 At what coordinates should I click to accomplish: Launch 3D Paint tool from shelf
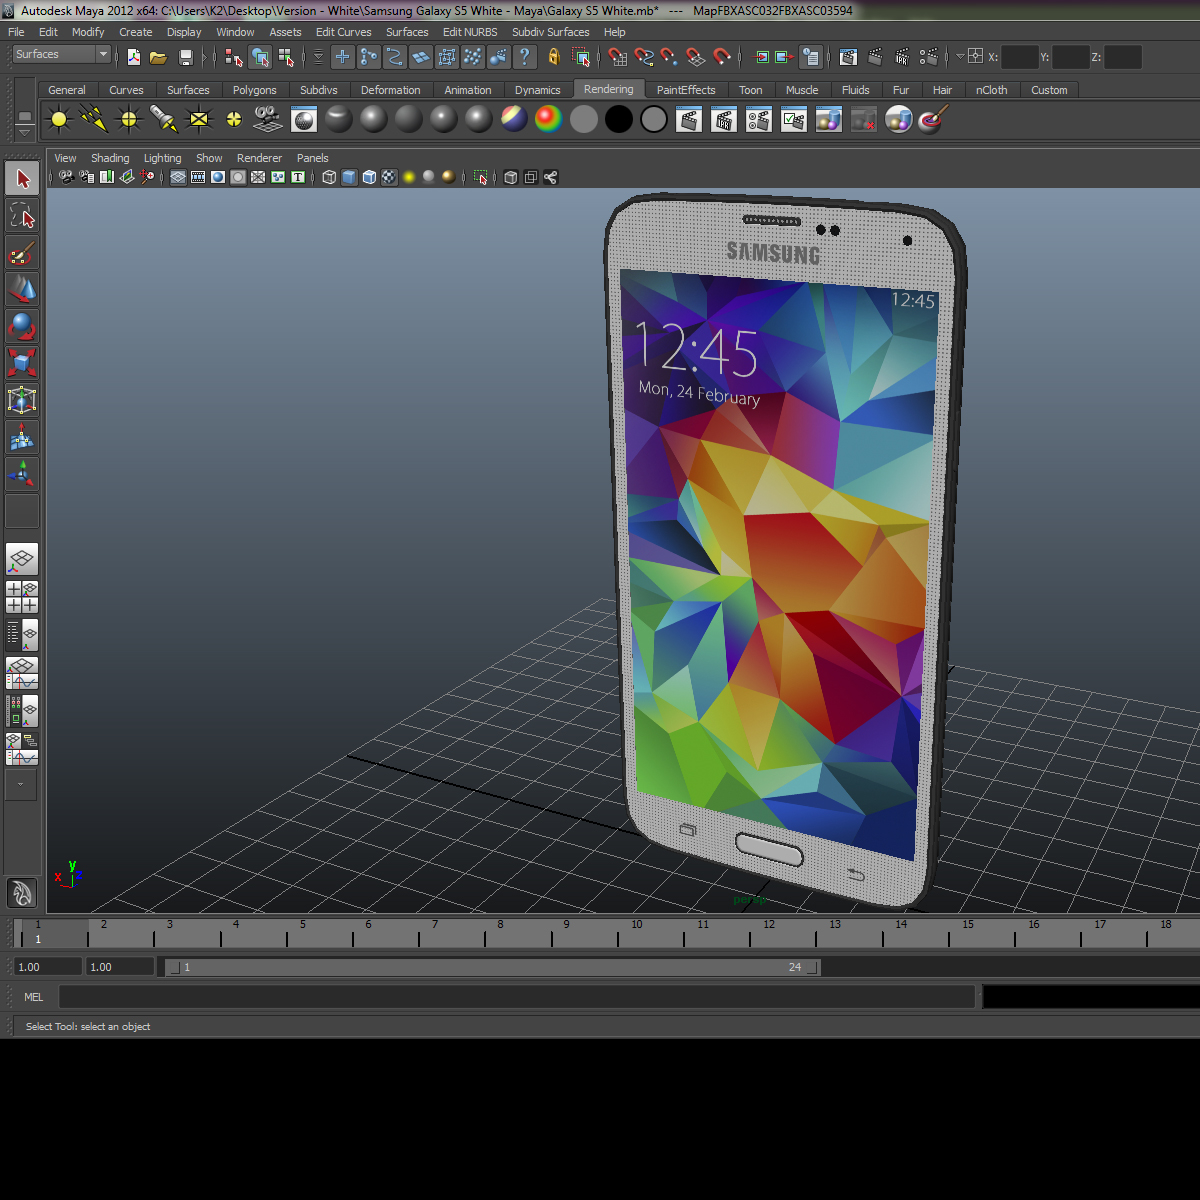932,120
